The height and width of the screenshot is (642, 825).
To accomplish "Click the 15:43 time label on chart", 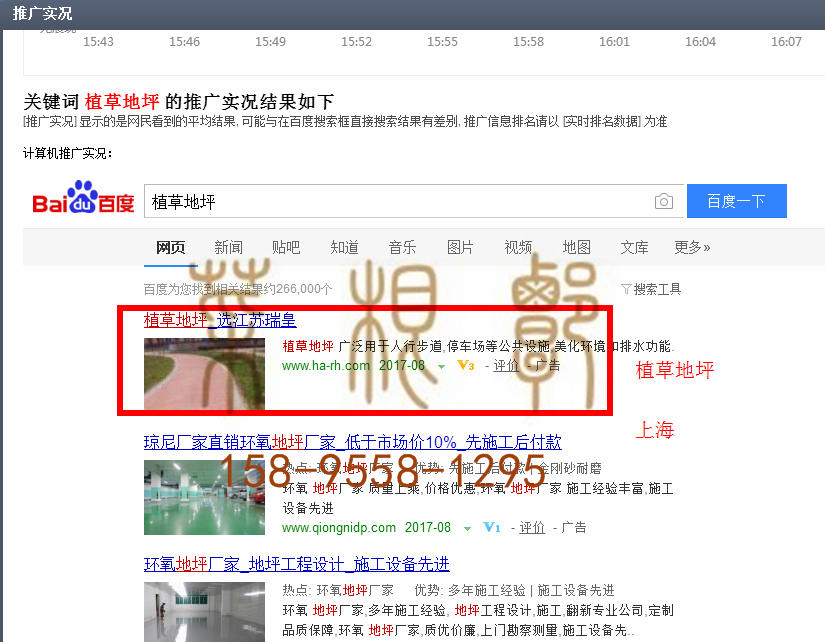I will coord(98,42).
